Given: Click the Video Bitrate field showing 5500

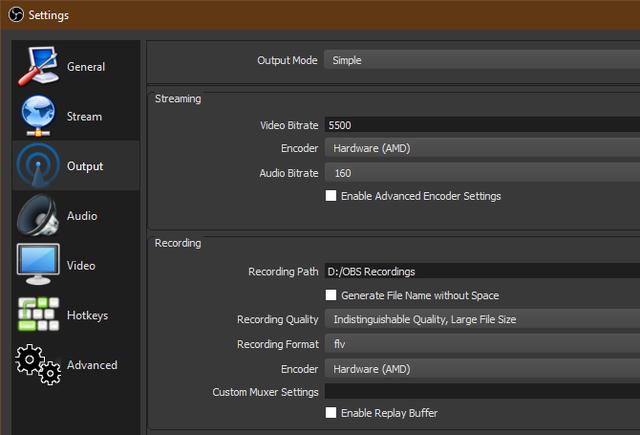Looking at the screenshot, I should click(482, 125).
